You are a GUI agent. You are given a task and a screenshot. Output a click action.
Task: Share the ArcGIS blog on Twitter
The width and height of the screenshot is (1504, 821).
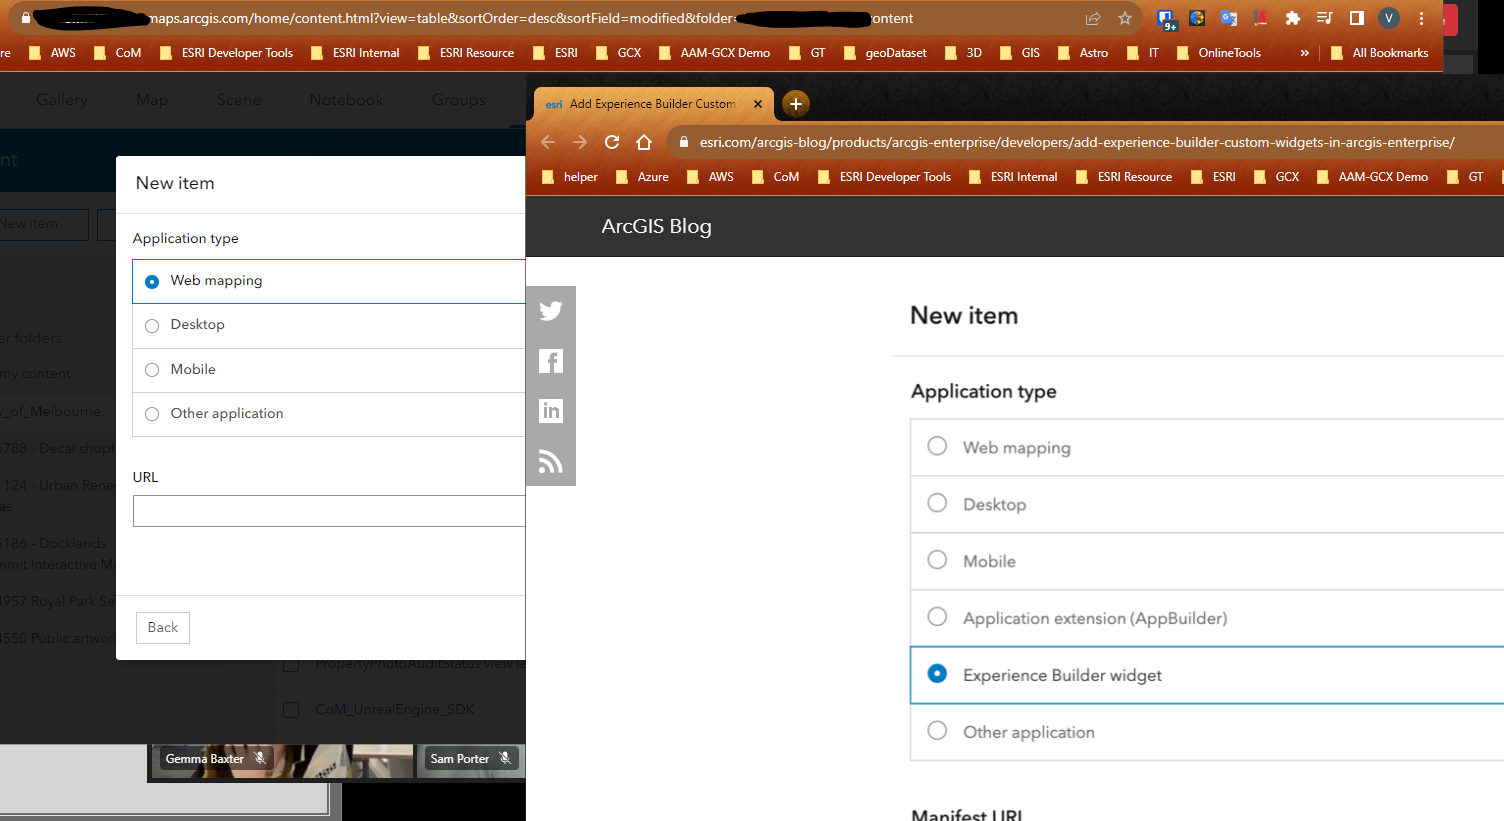551,311
